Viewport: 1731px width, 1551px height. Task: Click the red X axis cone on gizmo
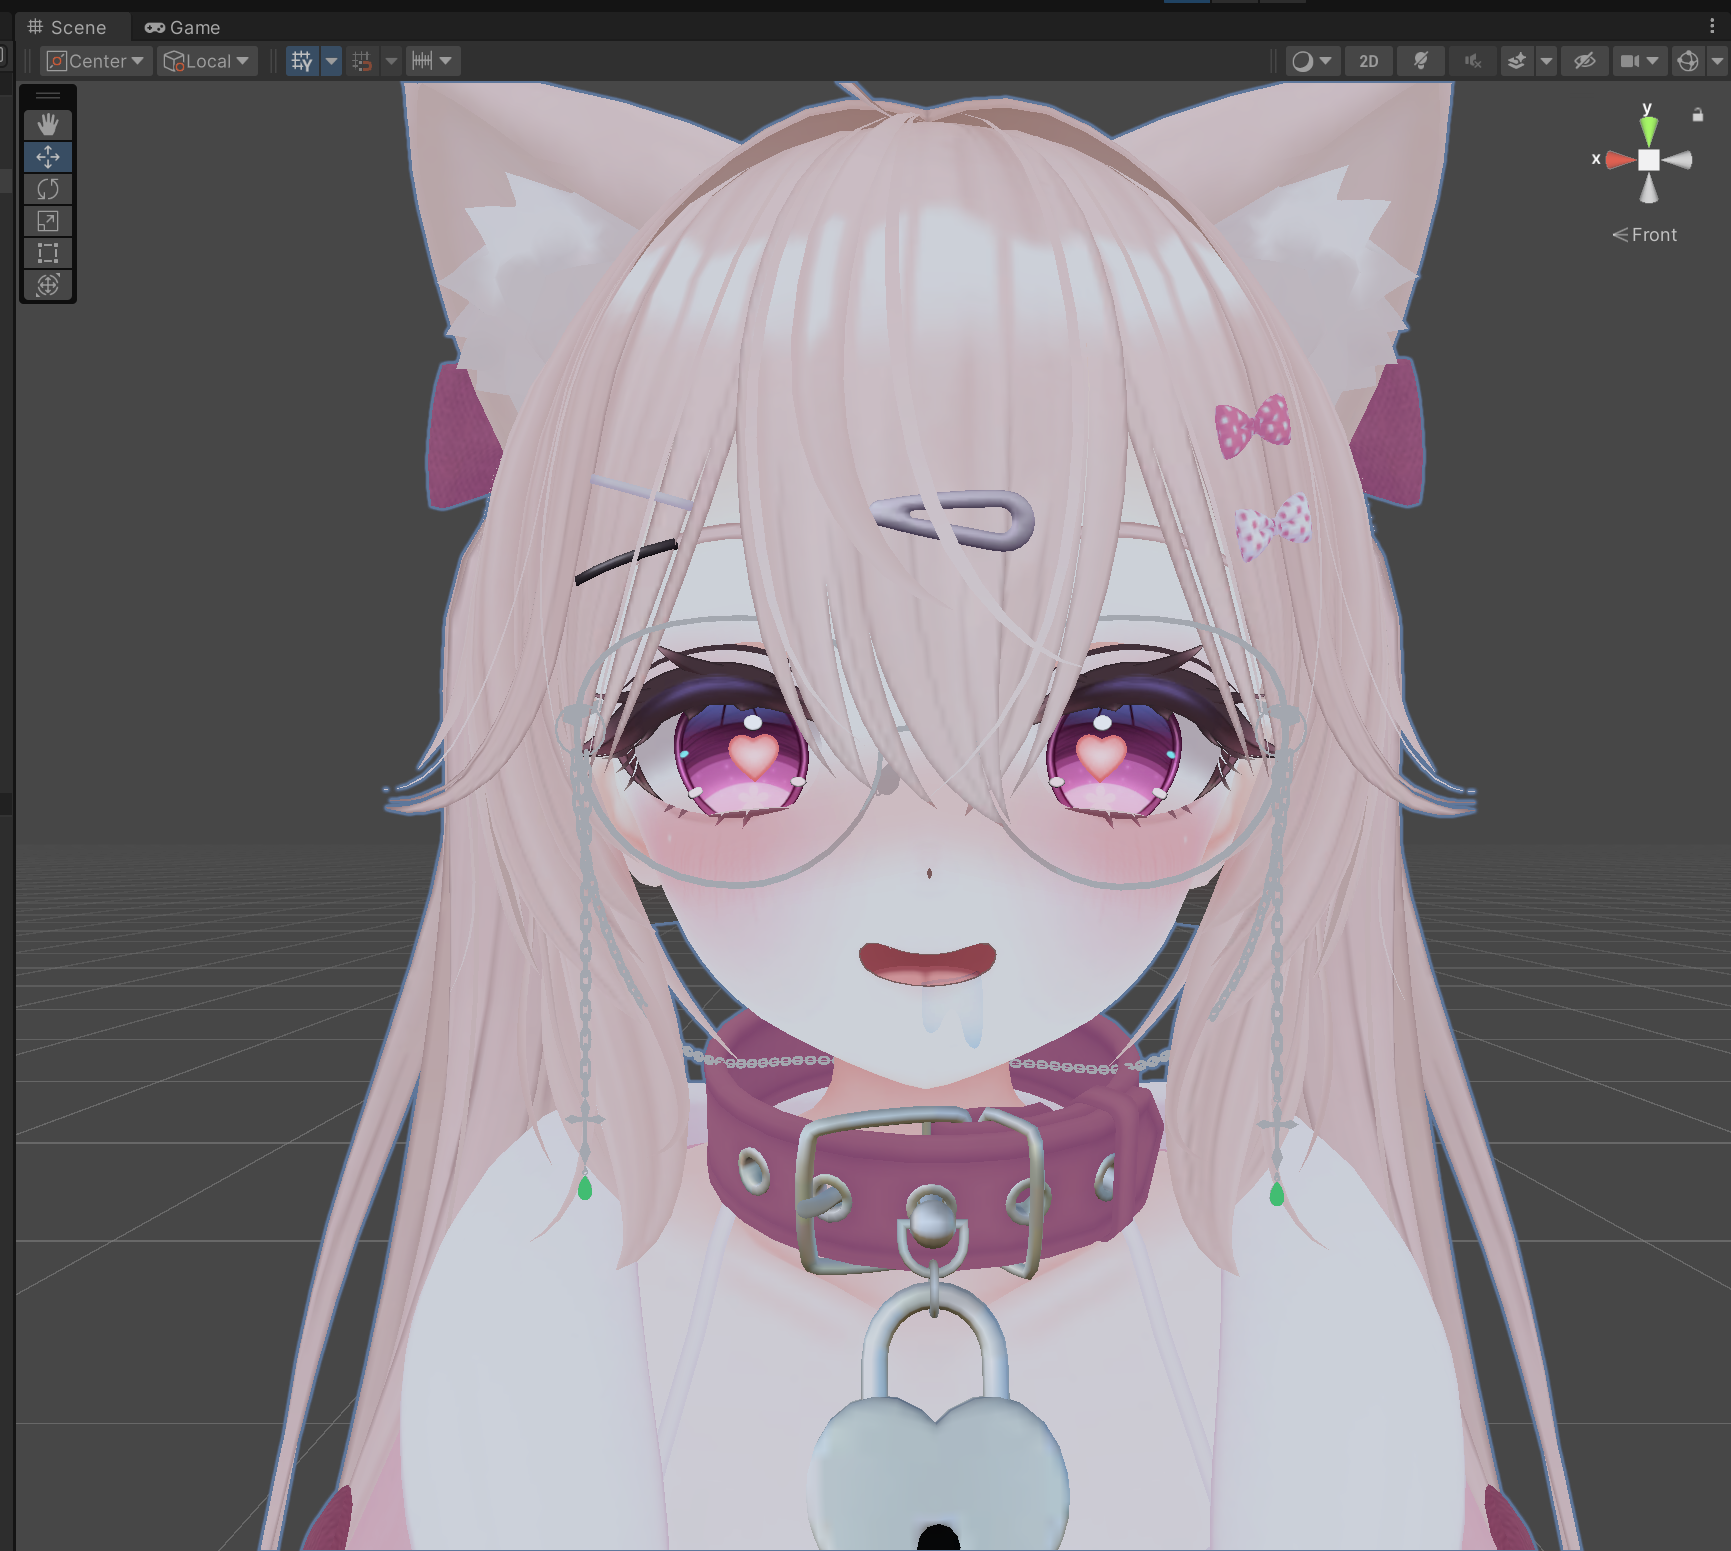pyautogui.click(x=1618, y=160)
